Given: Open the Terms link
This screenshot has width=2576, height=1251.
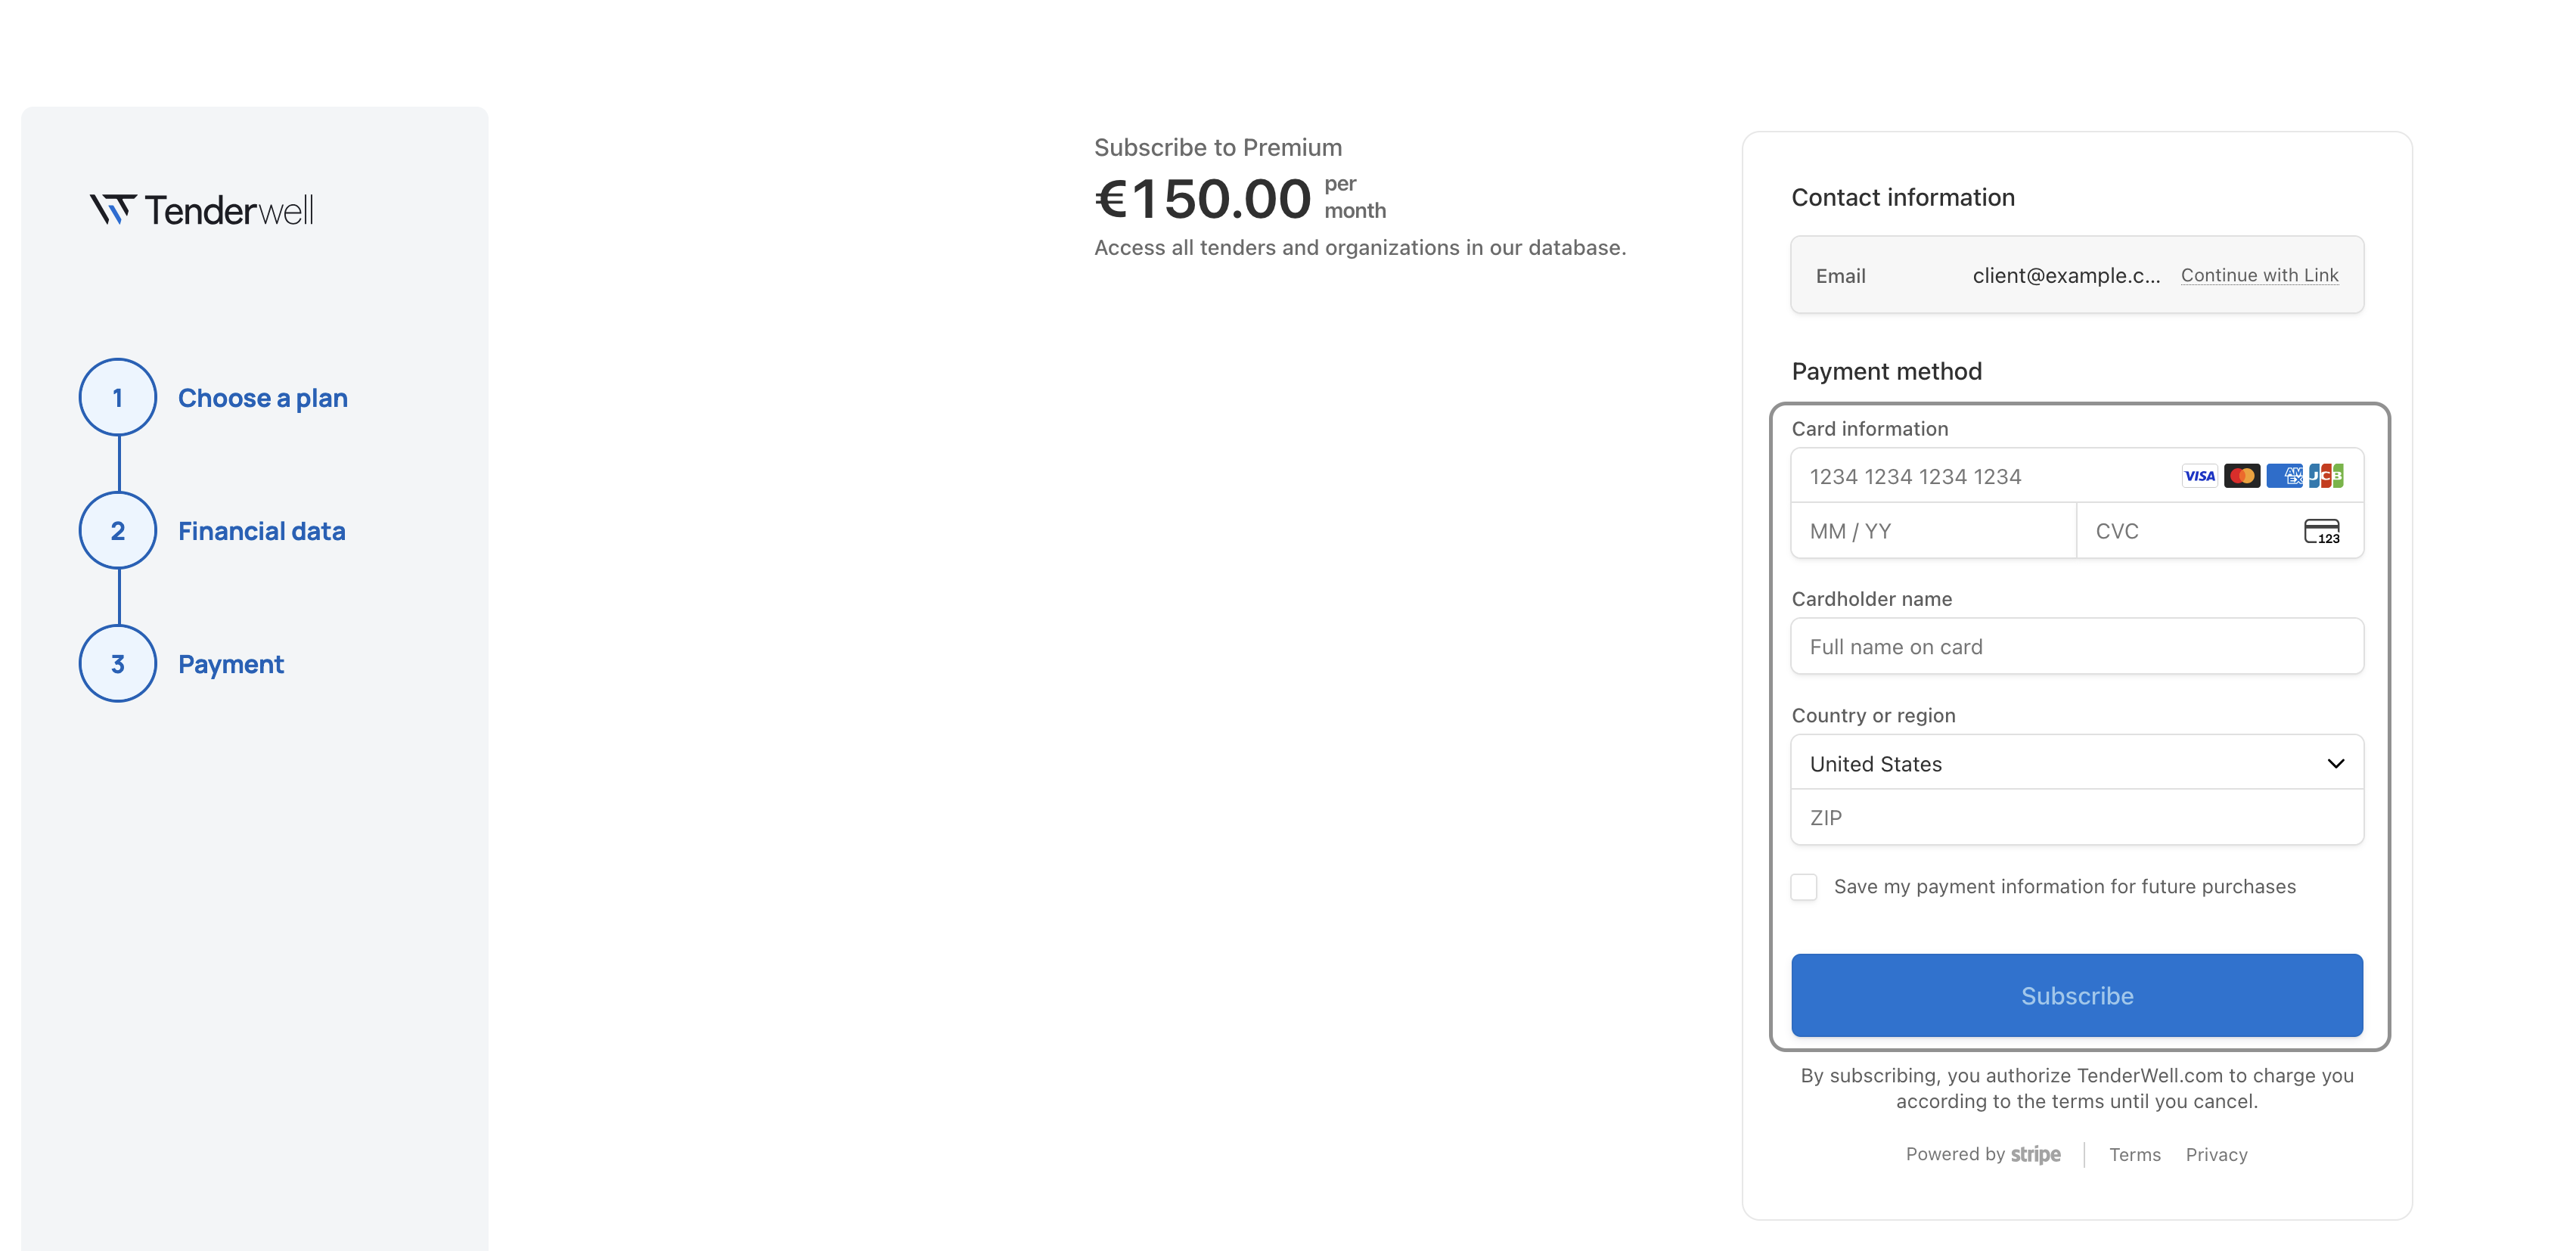Looking at the screenshot, I should [x=2135, y=1155].
